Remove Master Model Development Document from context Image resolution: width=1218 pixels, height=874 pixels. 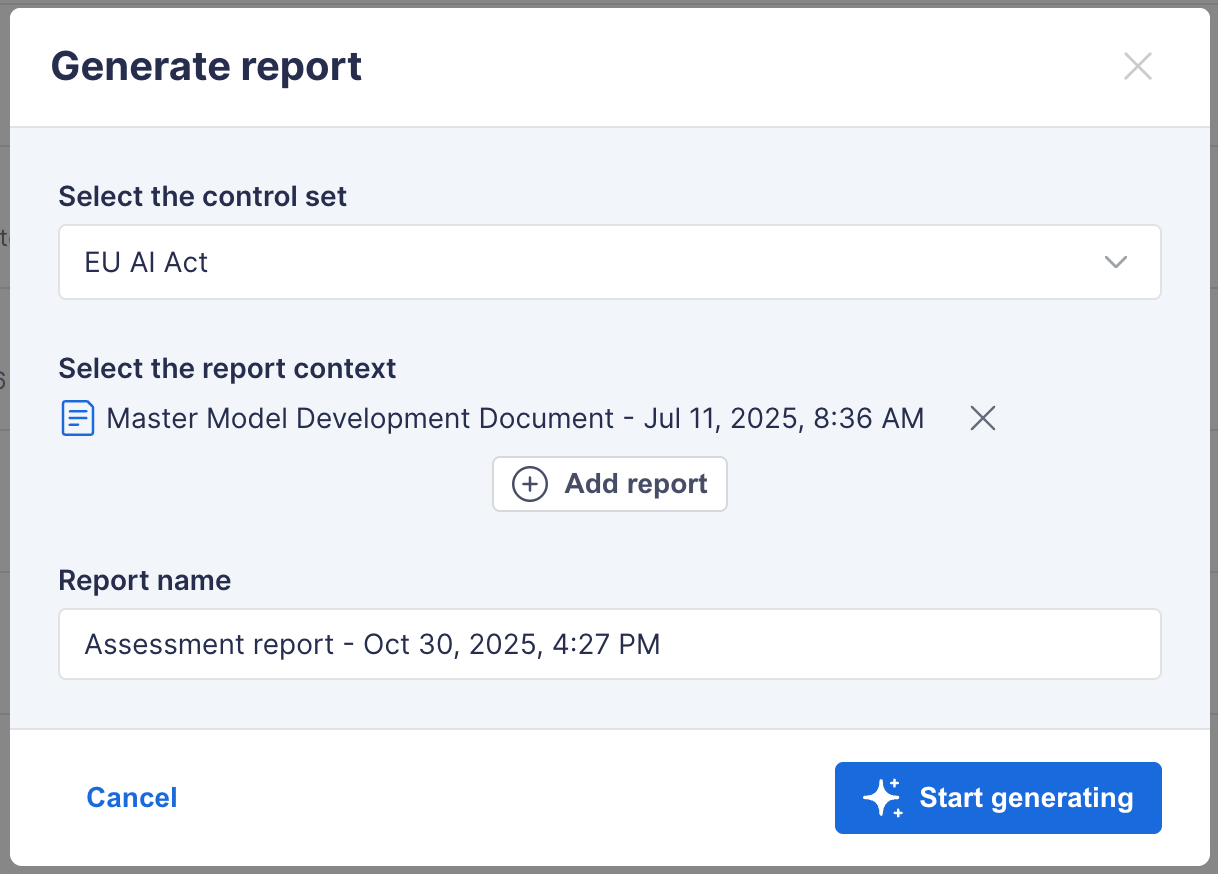[982, 418]
